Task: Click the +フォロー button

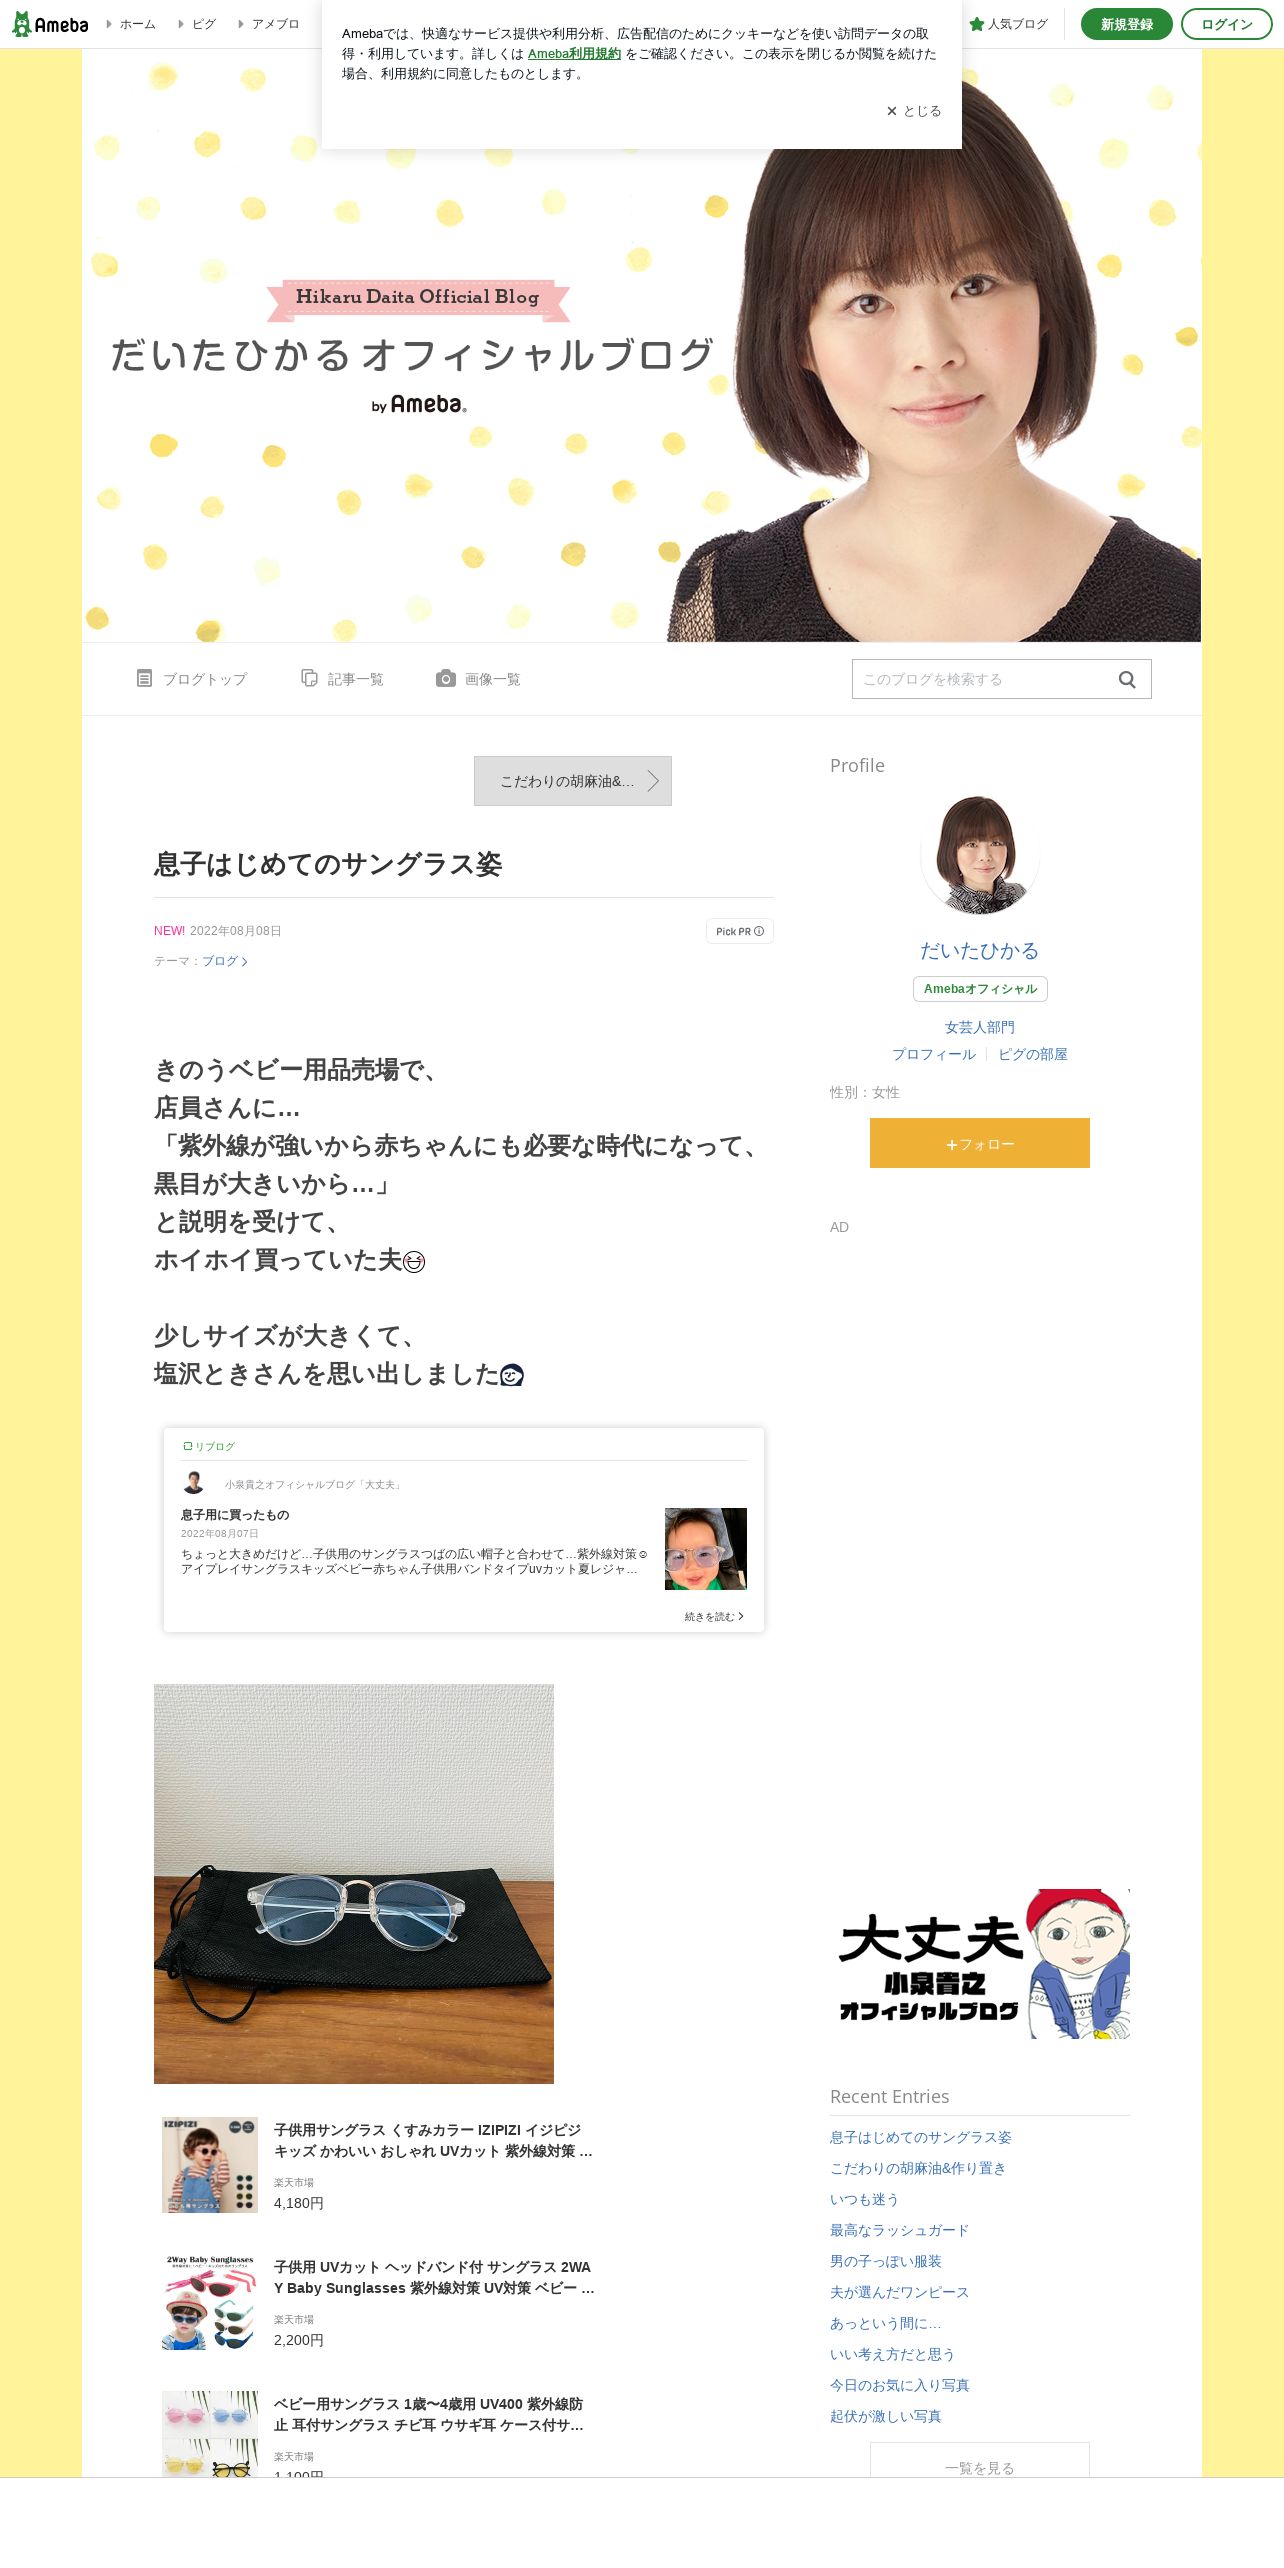Action: tap(980, 1143)
